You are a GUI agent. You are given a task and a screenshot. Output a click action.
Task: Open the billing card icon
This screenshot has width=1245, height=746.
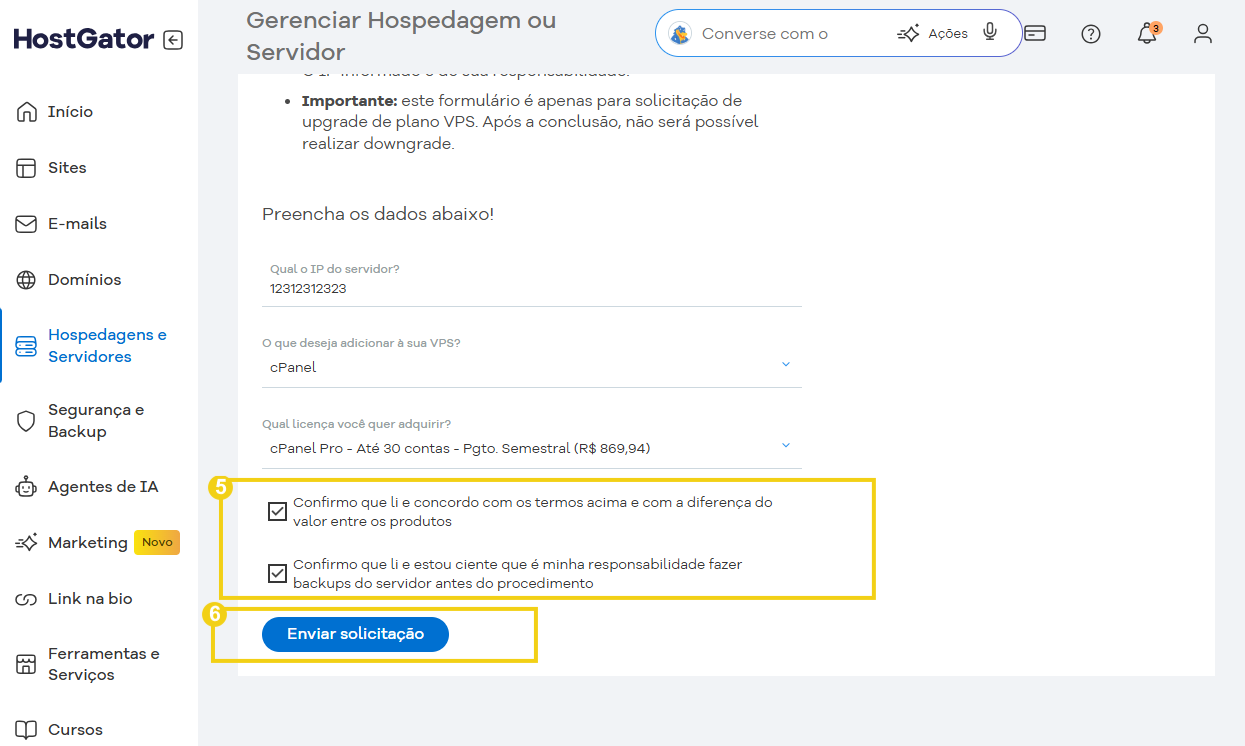(x=1035, y=34)
